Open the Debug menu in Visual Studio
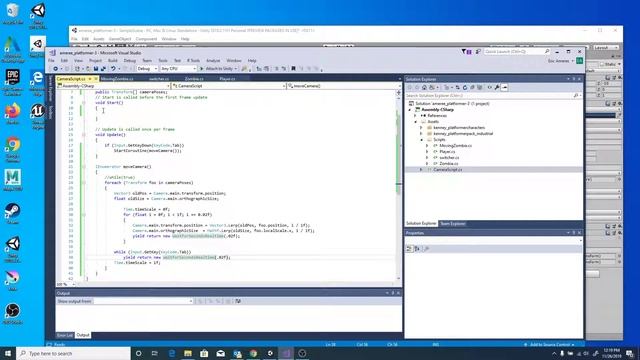 [129, 60]
